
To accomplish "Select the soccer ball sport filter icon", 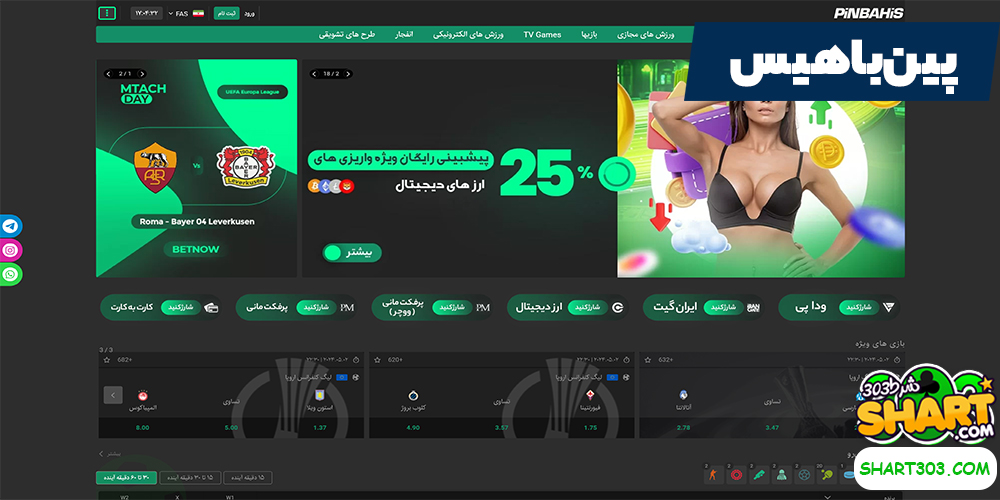I will [805, 474].
